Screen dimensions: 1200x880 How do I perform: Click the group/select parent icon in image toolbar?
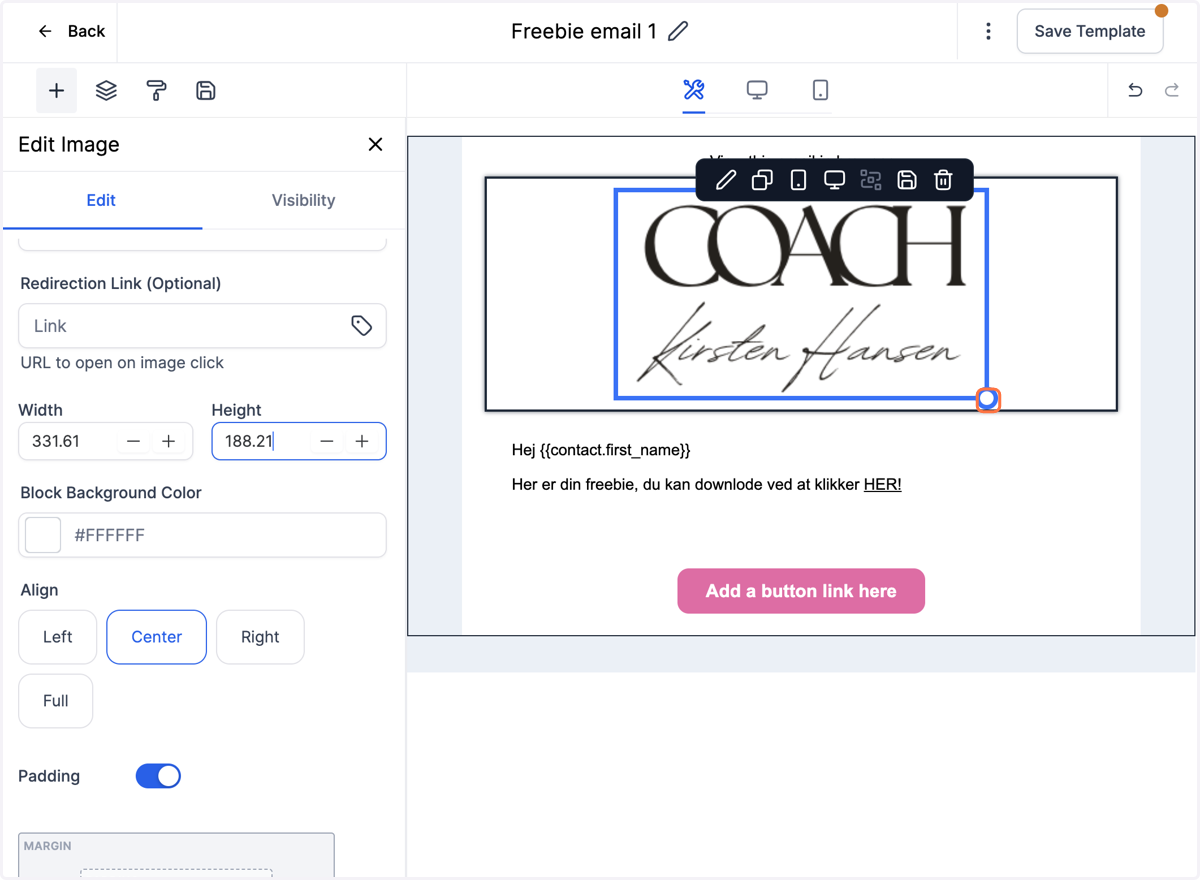point(871,180)
